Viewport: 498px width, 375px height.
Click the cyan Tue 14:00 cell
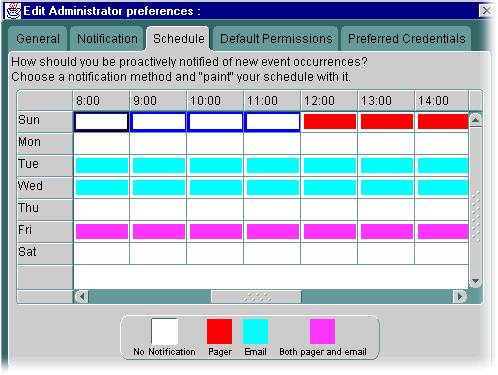(442, 166)
